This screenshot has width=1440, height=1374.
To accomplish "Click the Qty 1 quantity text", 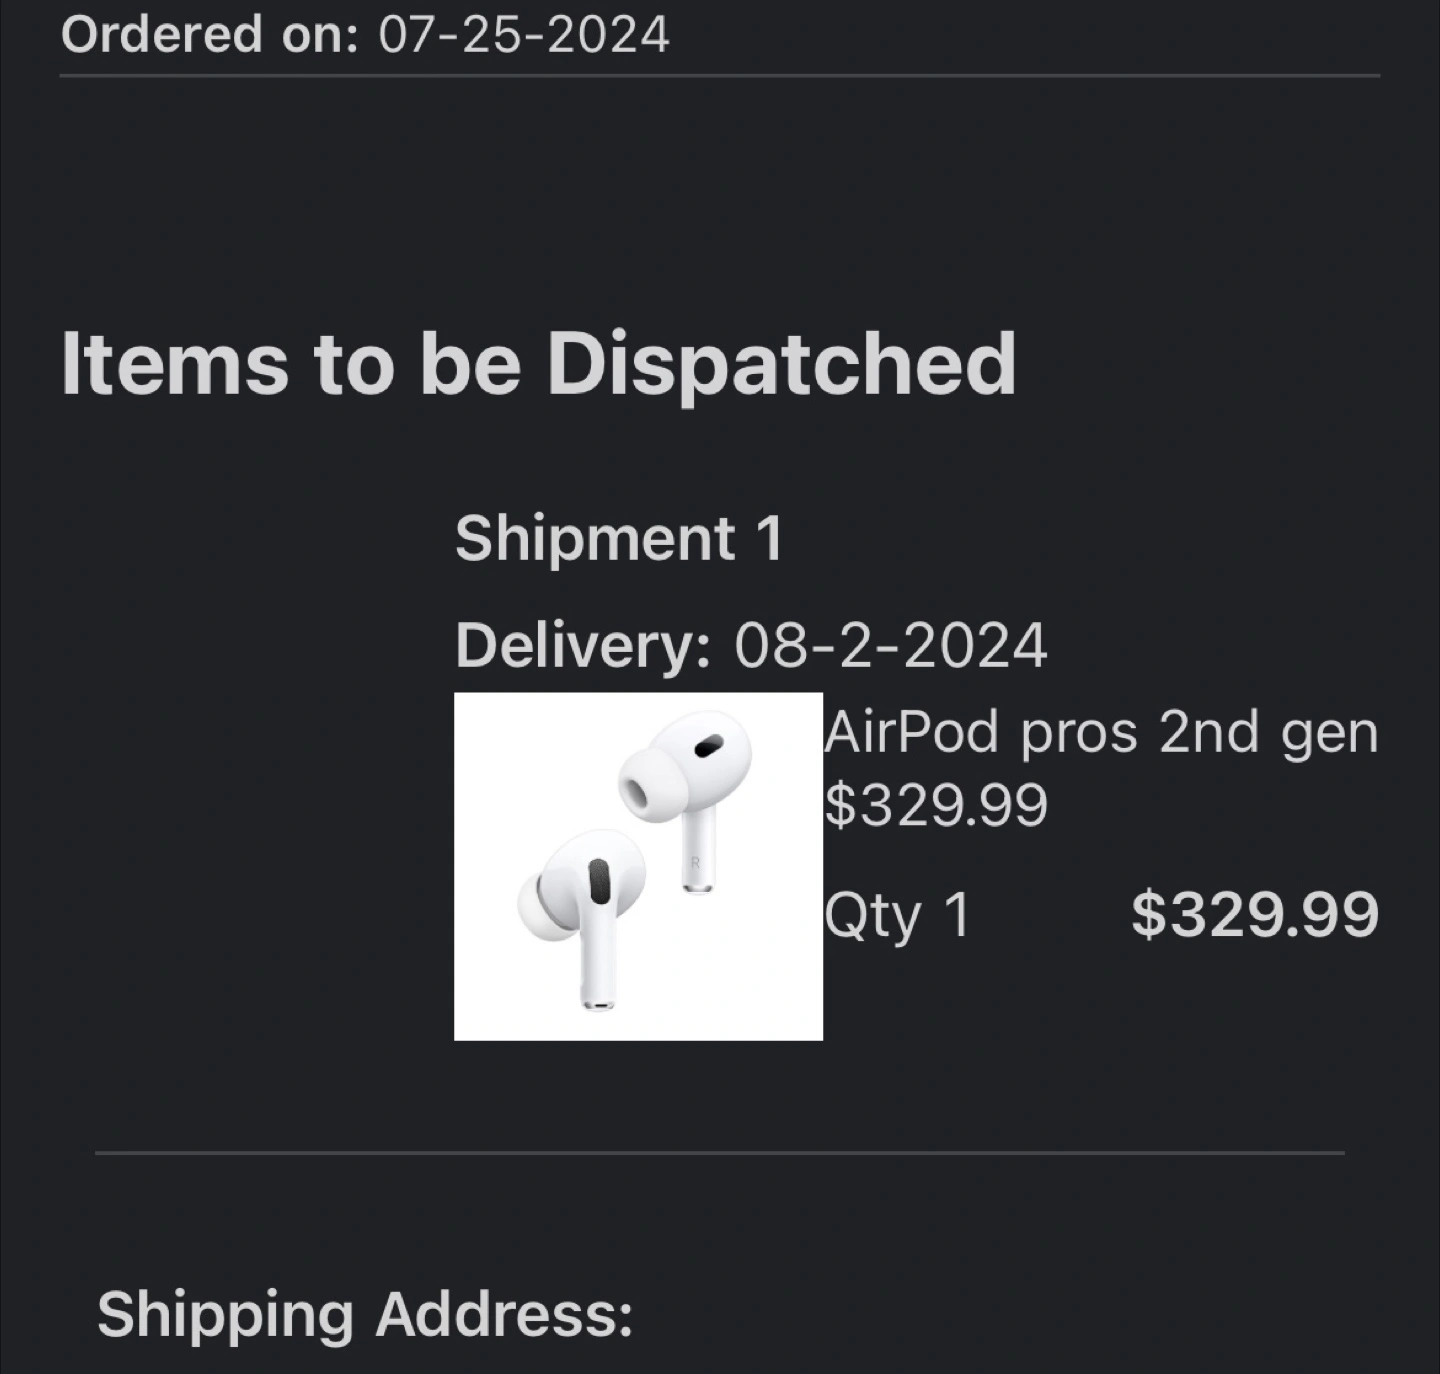I will pyautogui.click(x=897, y=915).
